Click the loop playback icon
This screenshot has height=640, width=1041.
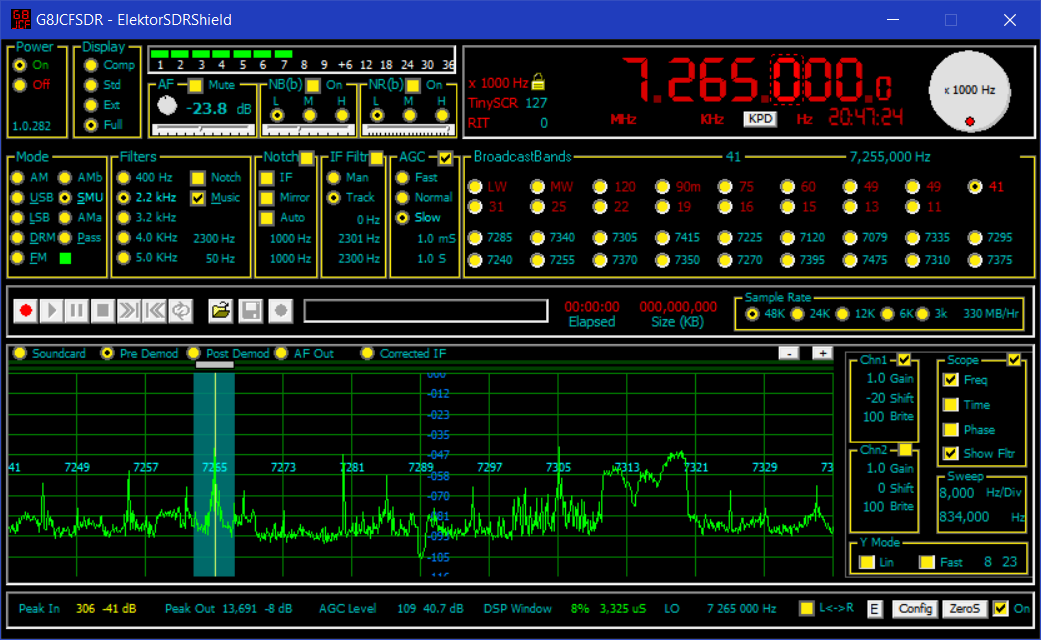[180, 311]
